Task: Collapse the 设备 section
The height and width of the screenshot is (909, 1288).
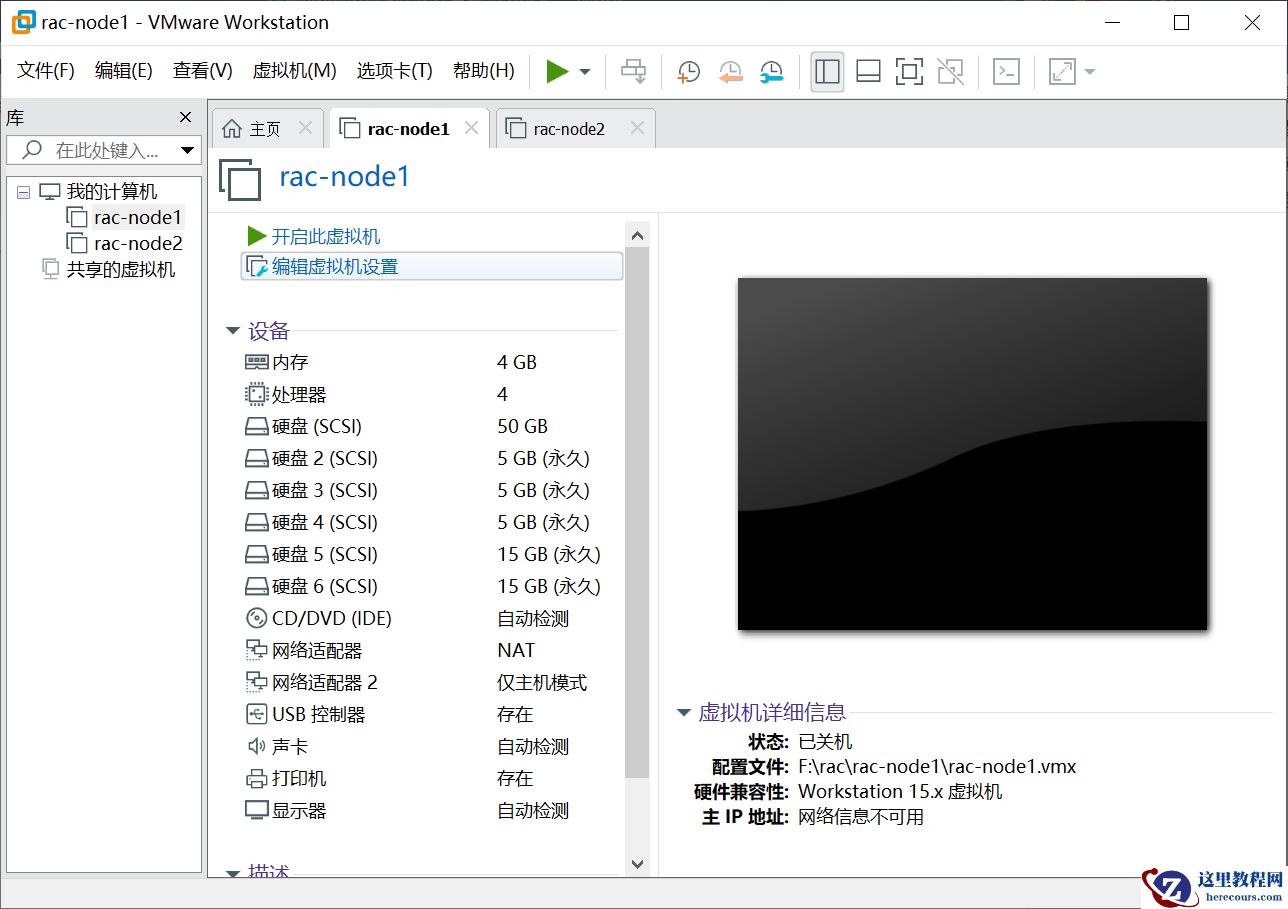Action: point(233,331)
